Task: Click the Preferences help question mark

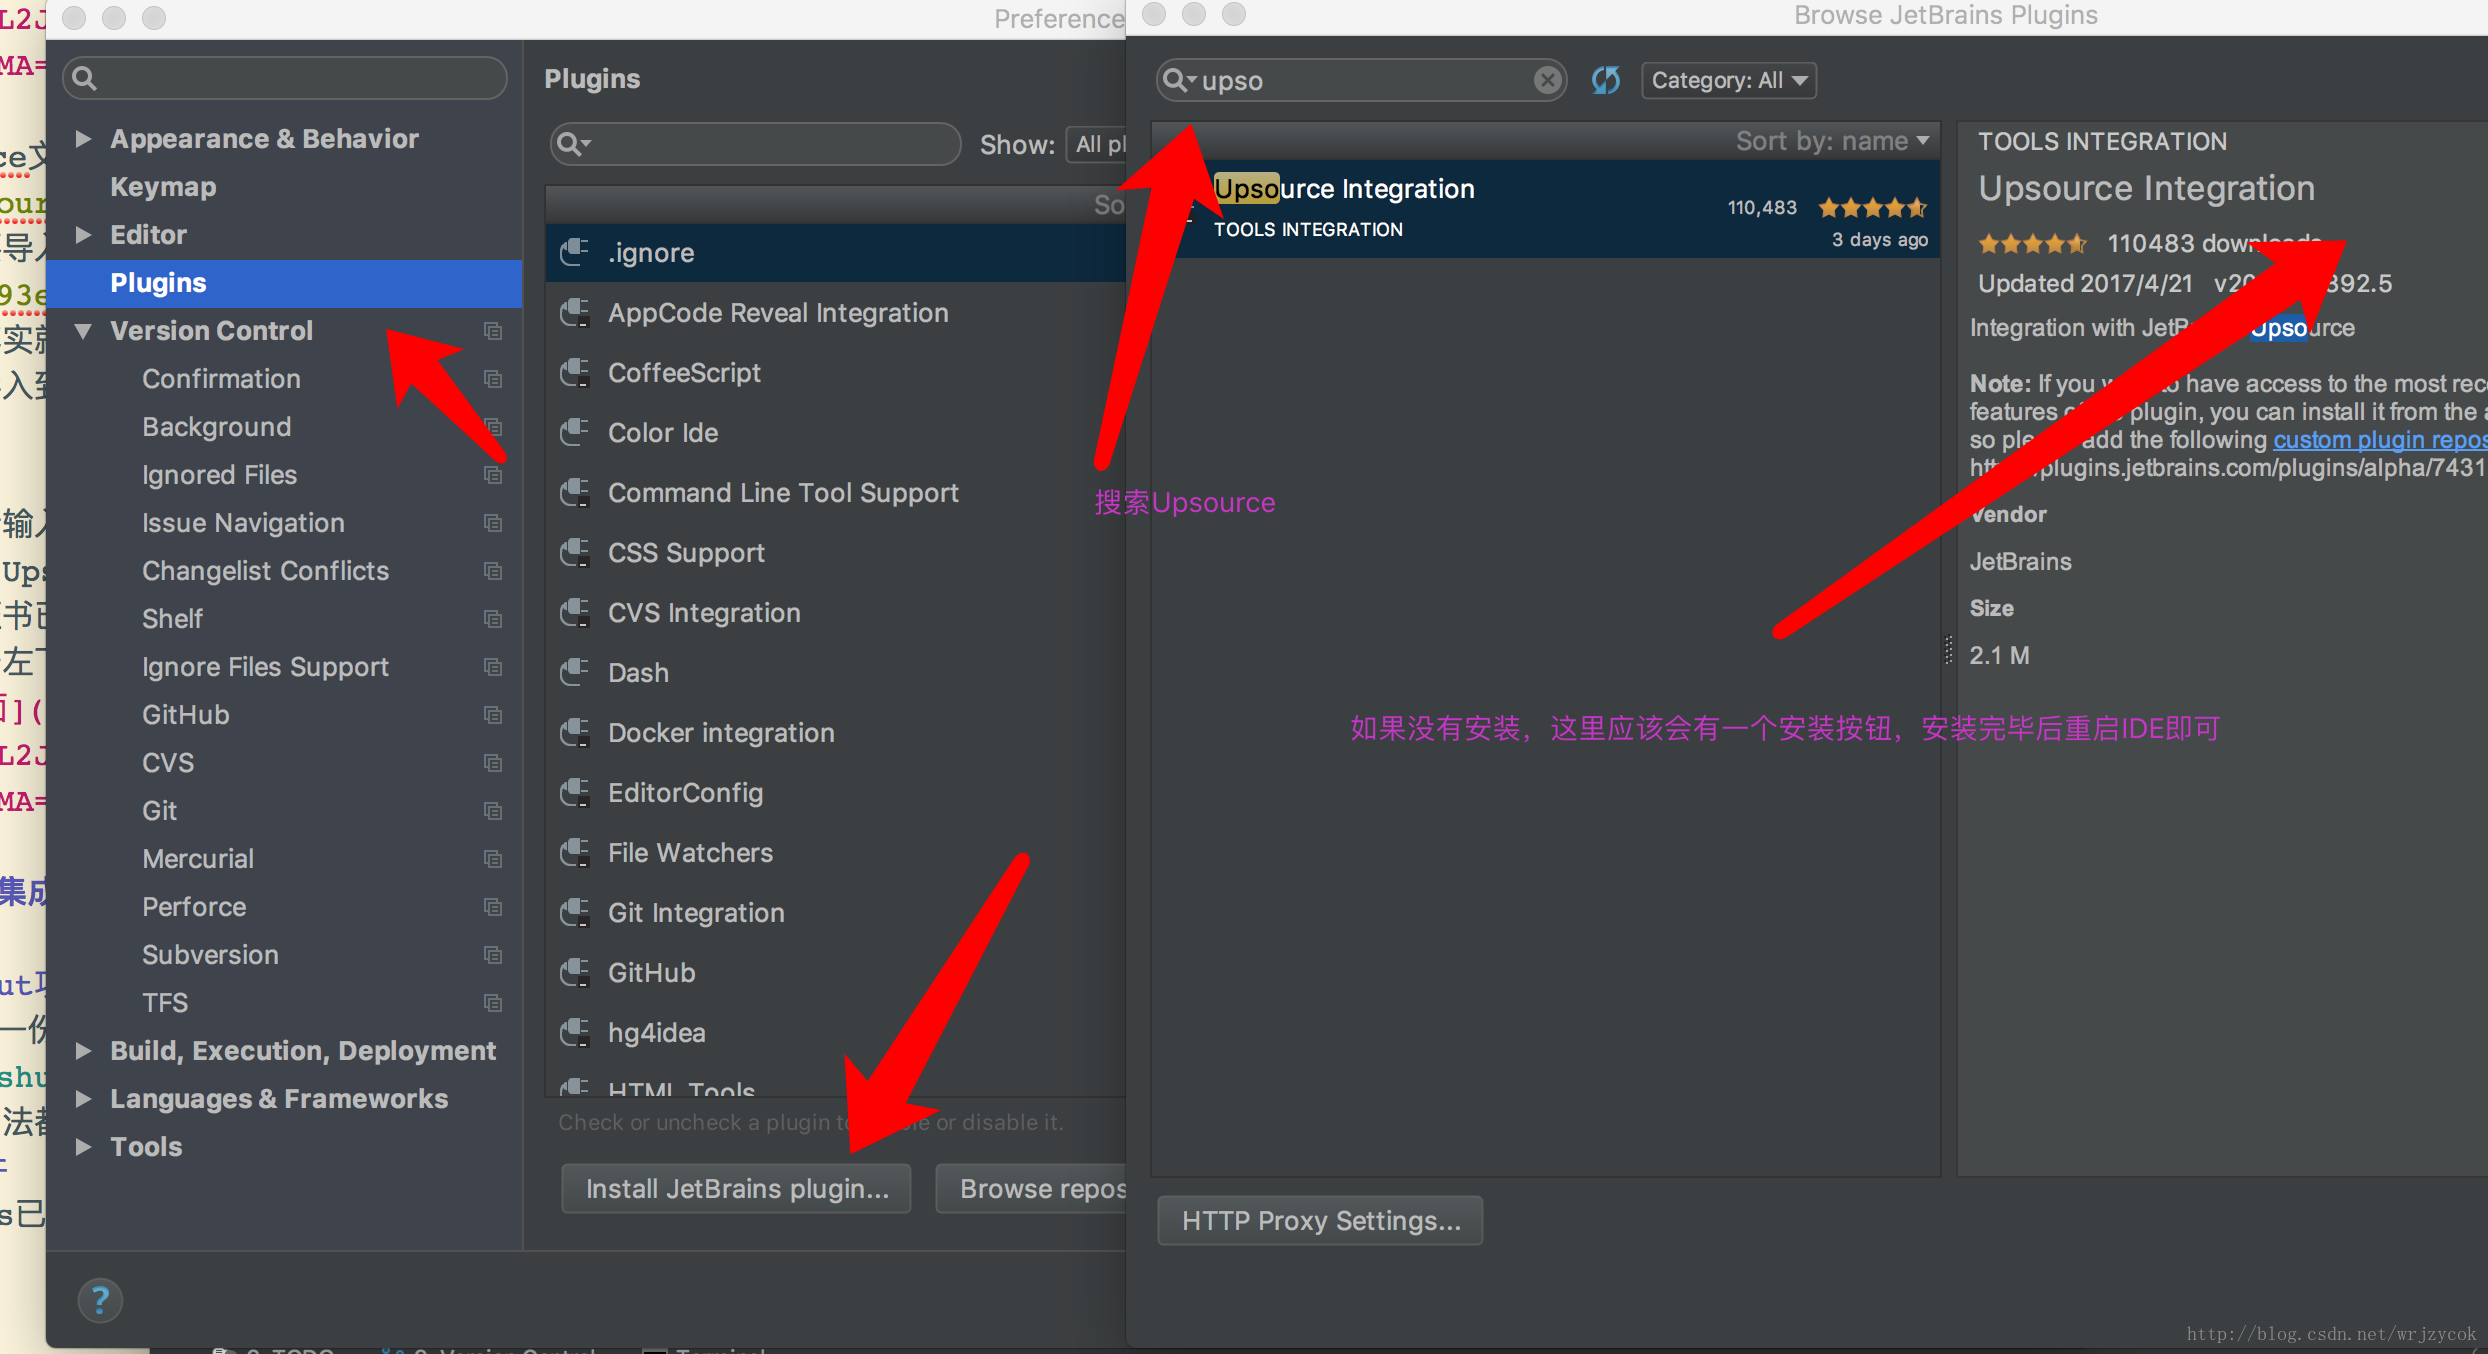Action: click(x=100, y=1300)
